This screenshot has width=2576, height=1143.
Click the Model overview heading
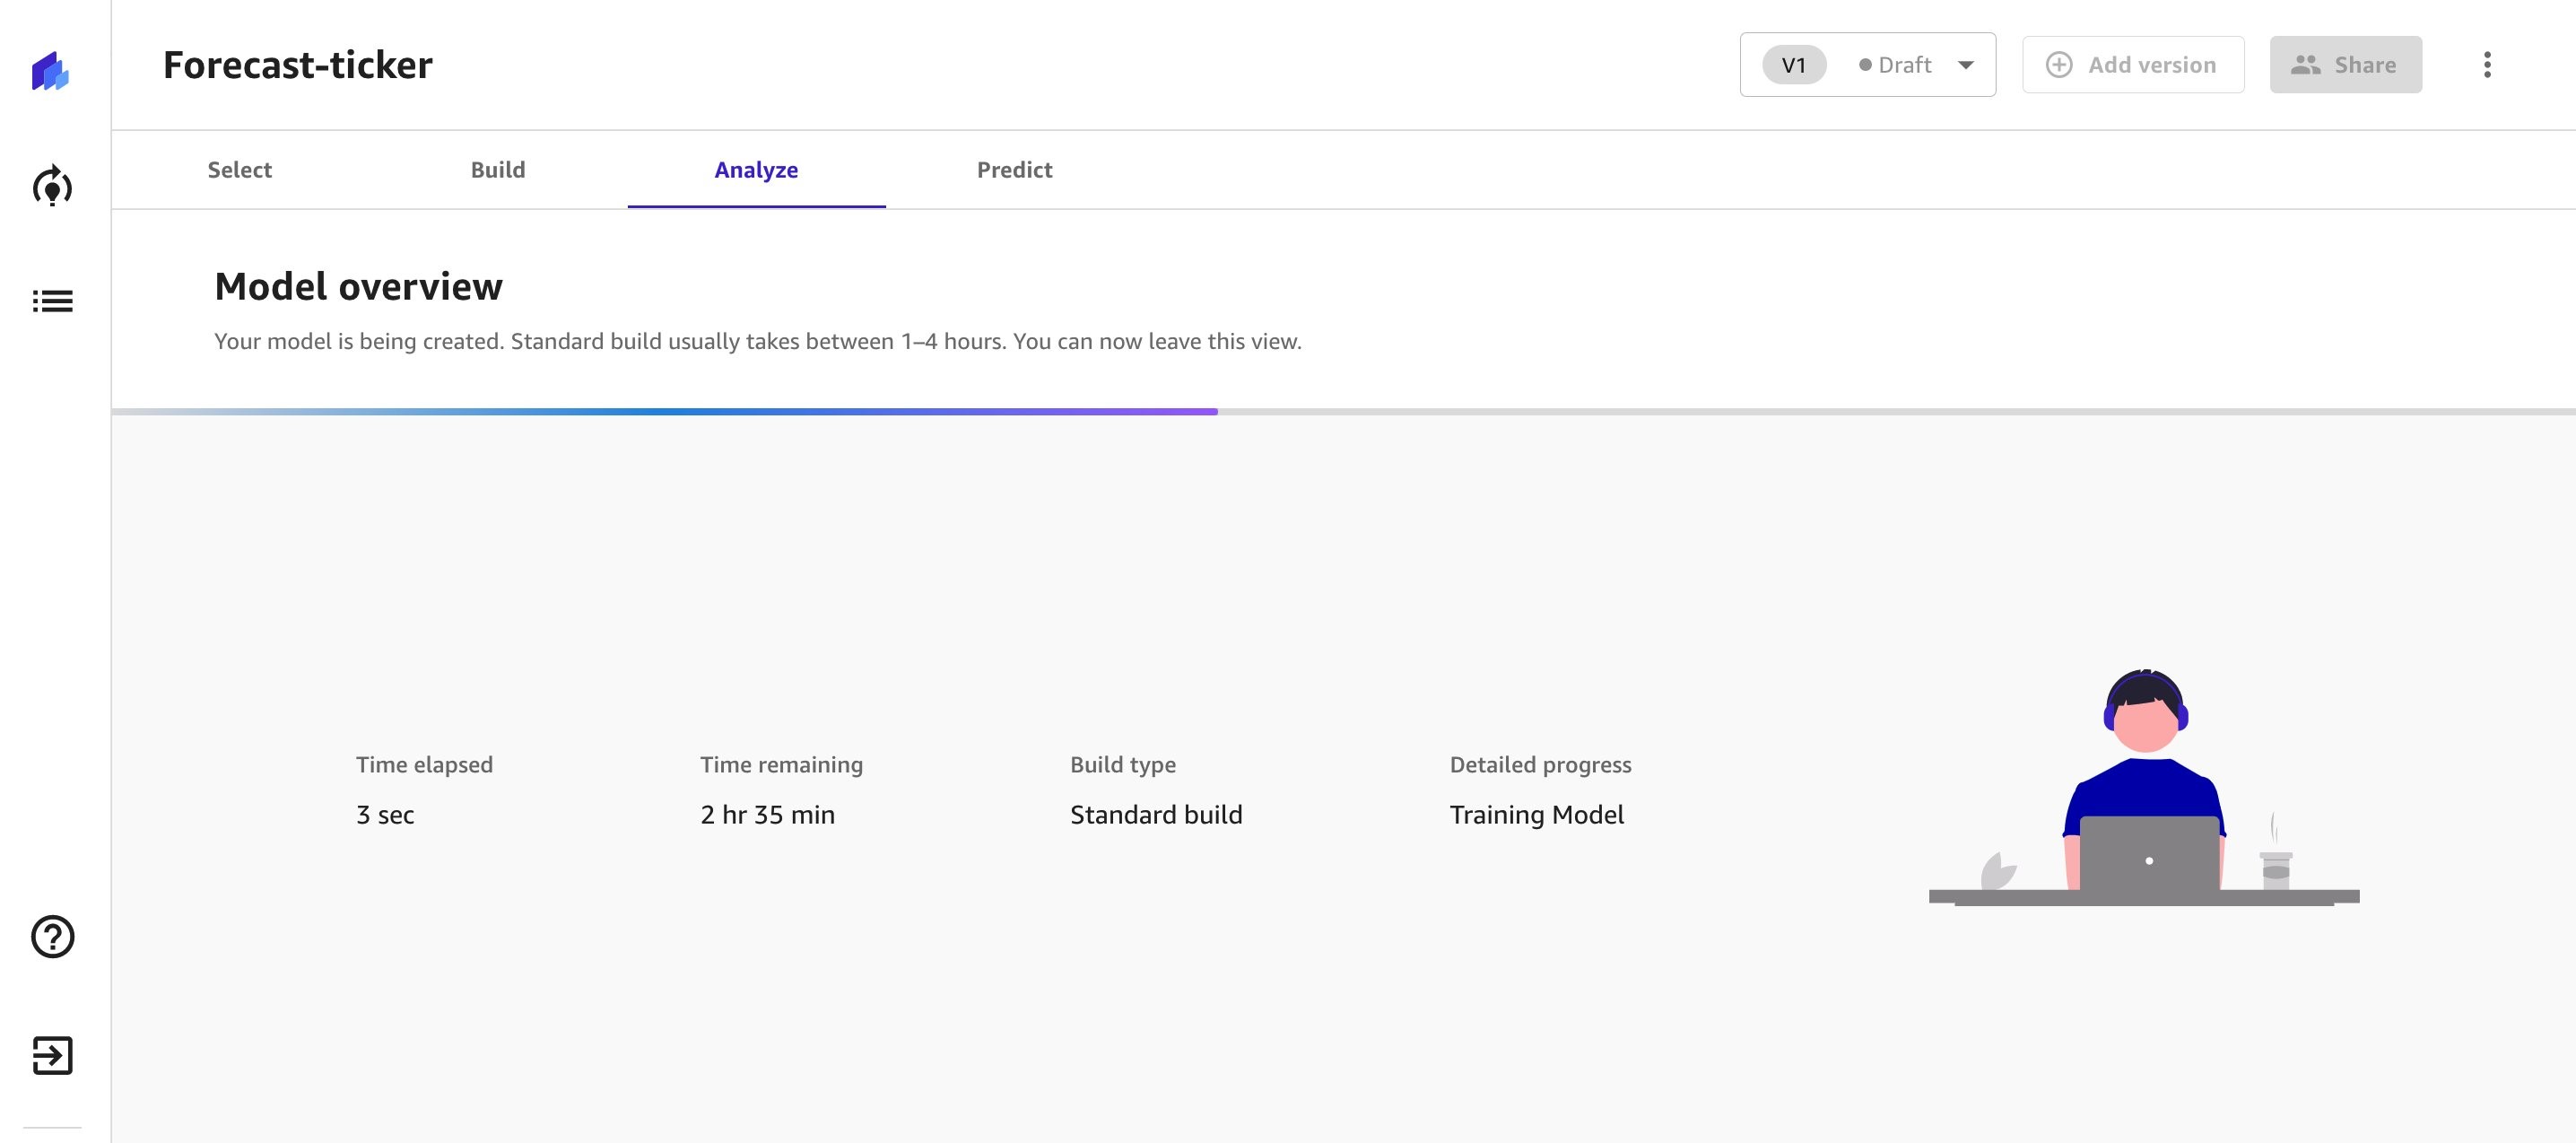[358, 287]
